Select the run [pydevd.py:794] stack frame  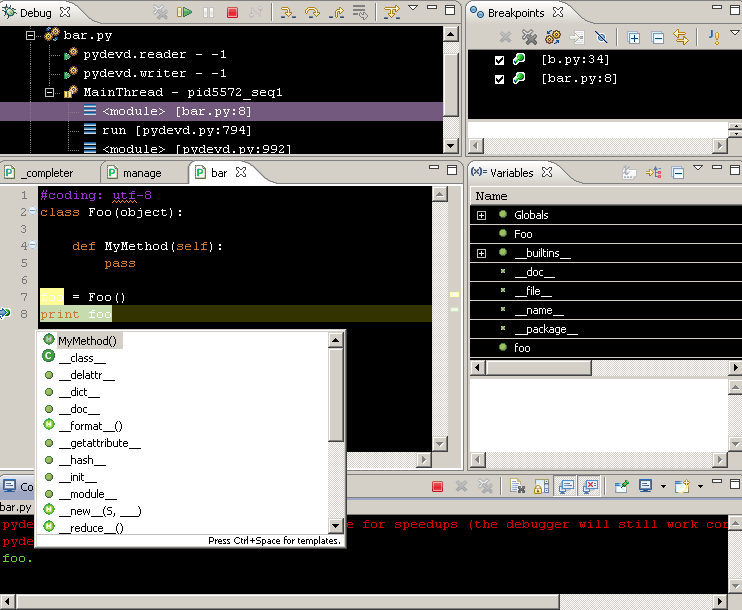177,130
